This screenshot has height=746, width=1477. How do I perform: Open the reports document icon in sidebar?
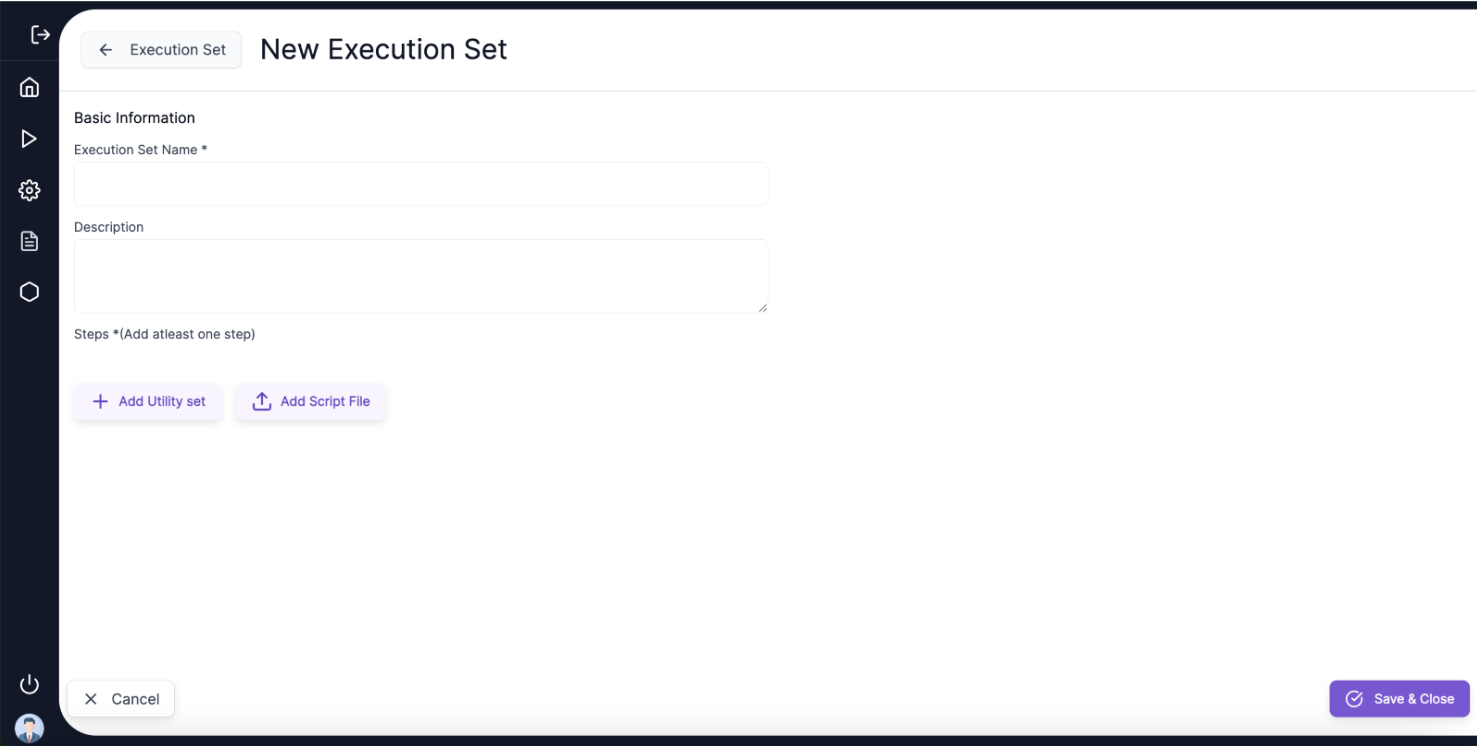[x=29, y=241]
